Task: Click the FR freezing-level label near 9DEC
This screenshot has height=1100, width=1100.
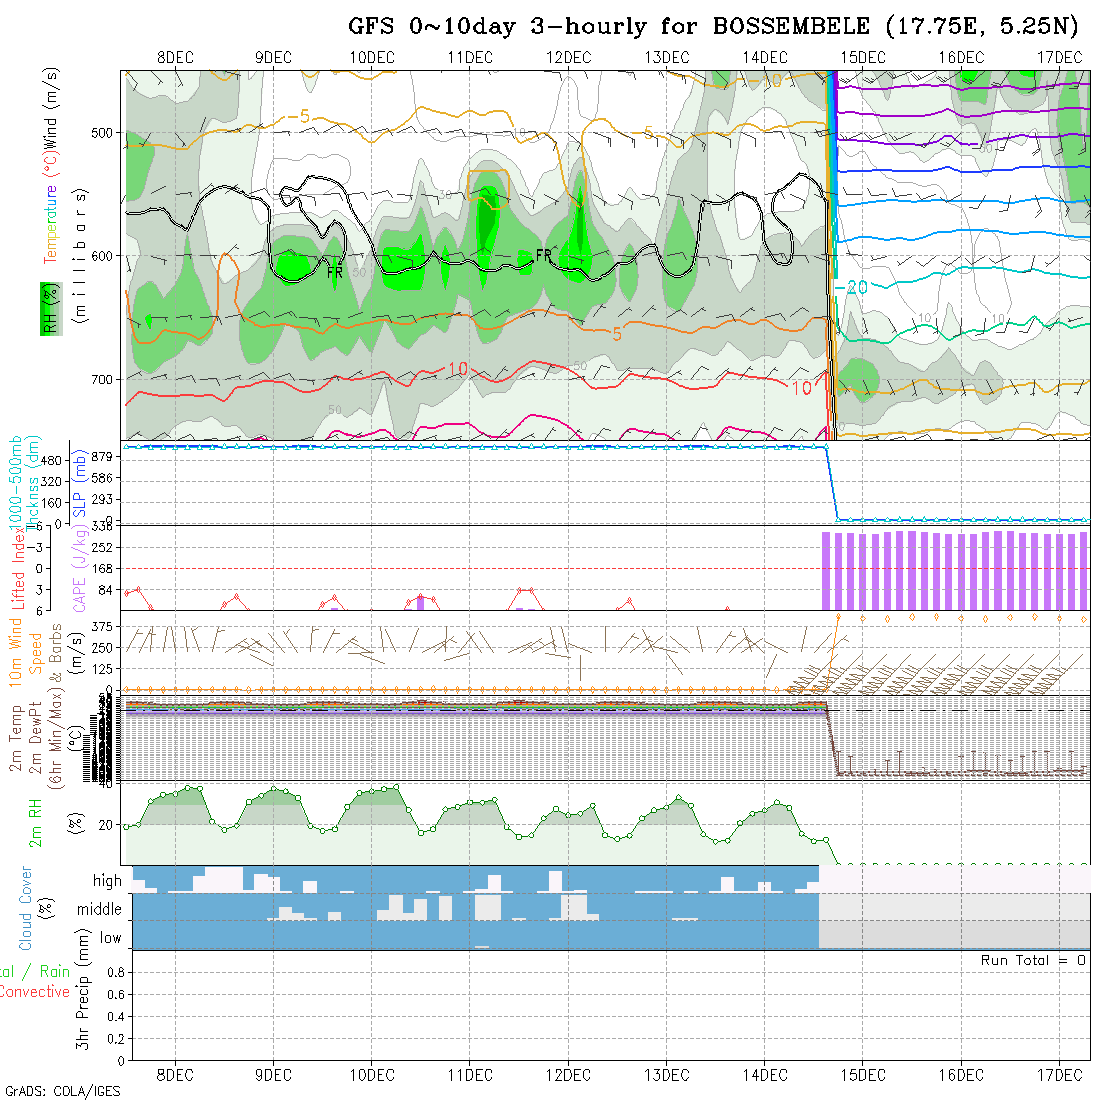Action: coord(335,271)
